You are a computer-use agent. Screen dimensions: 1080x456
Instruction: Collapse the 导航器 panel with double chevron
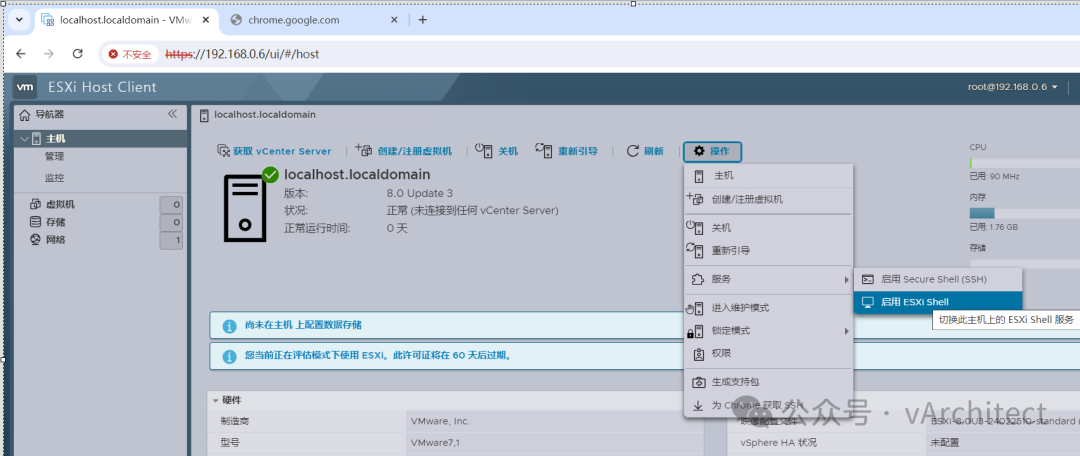[x=173, y=114]
